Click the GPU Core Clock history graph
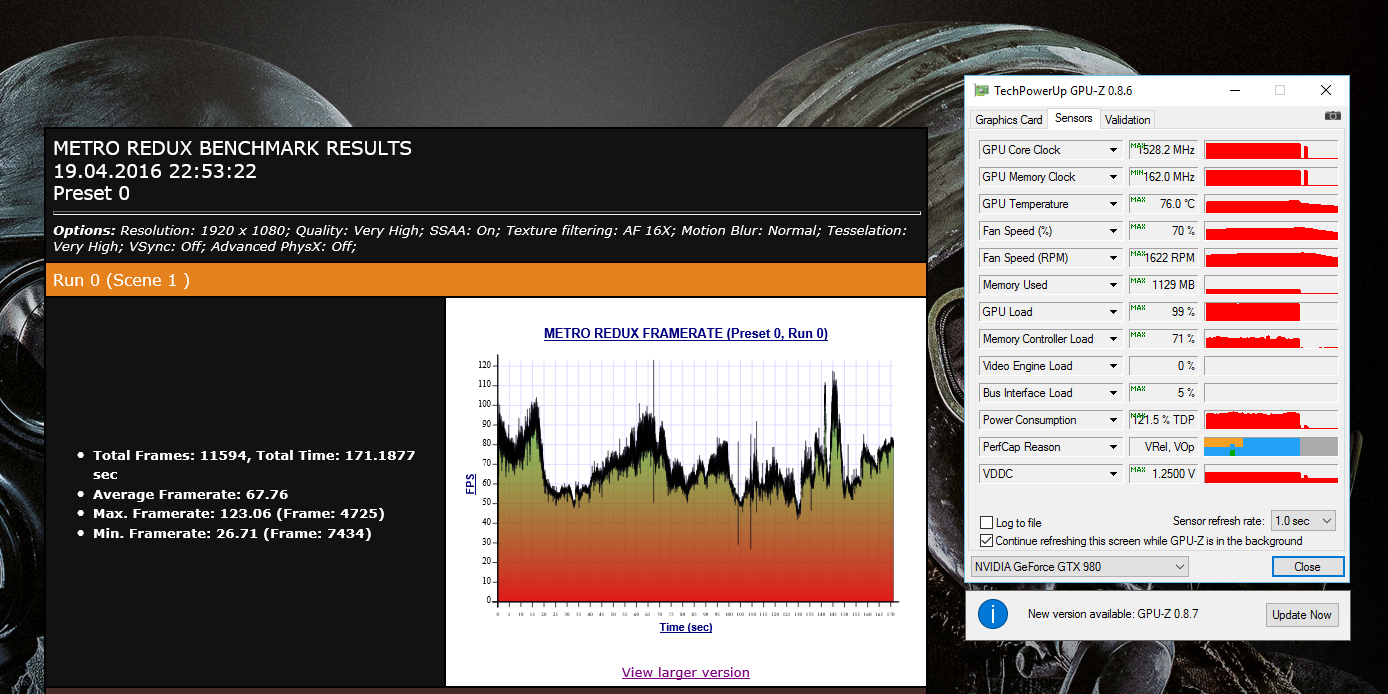This screenshot has height=694, width=1388. coord(1271,150)
